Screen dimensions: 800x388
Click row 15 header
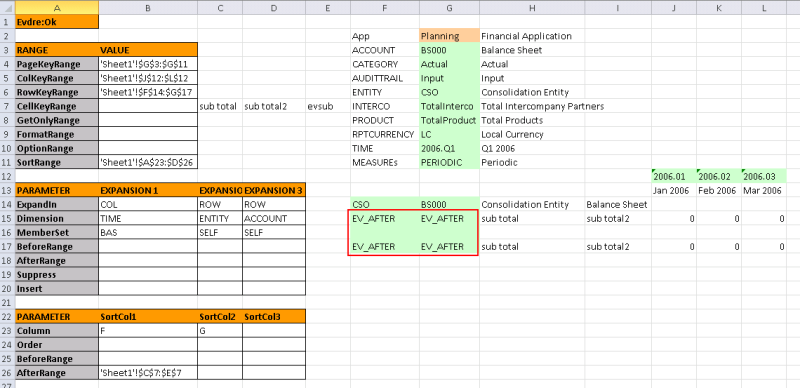pos(7,219)
